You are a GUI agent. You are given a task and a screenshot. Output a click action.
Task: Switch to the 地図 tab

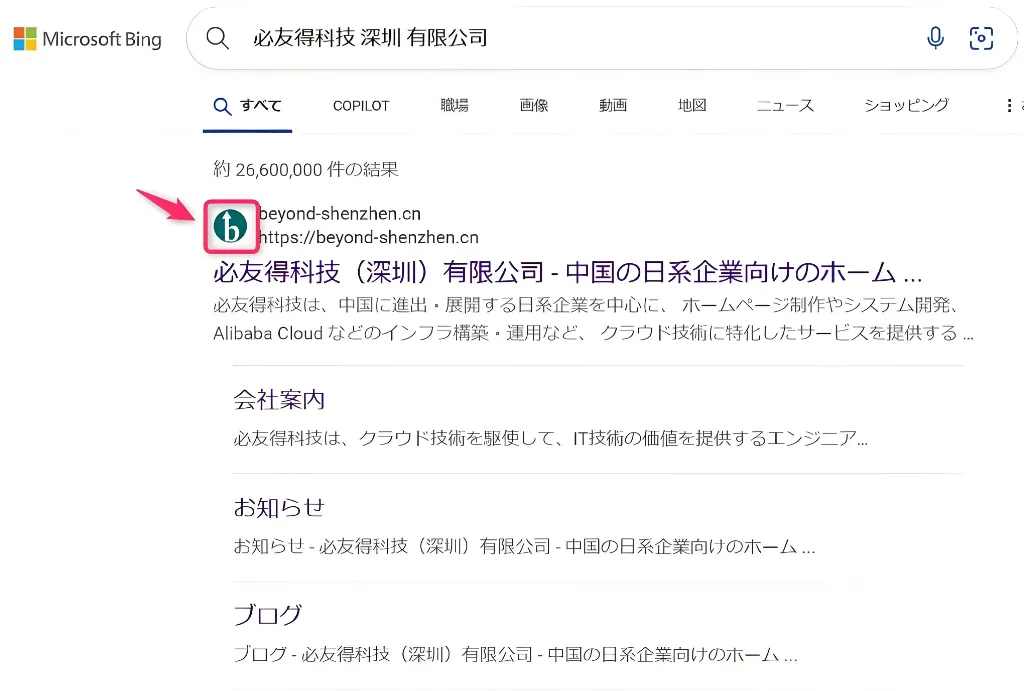(692, 105)
